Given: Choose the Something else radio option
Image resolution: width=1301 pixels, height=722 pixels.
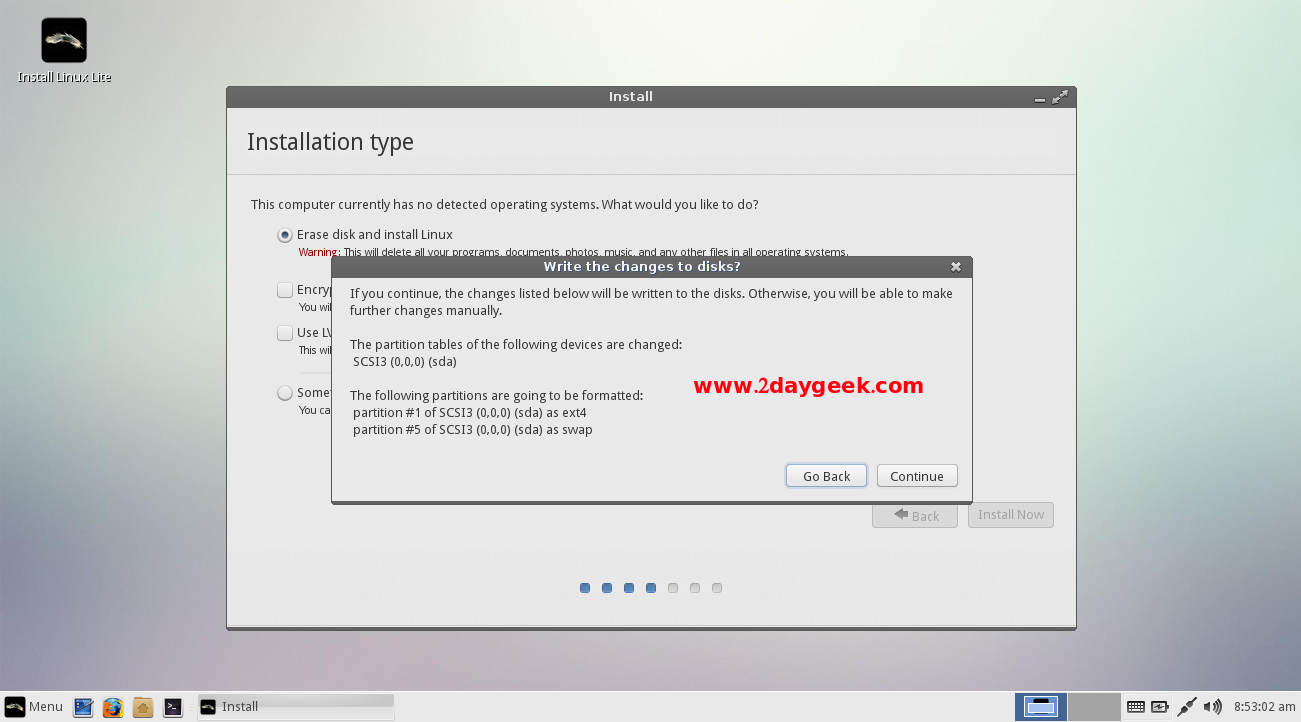Looking at the screenshot, I should 285,393.
